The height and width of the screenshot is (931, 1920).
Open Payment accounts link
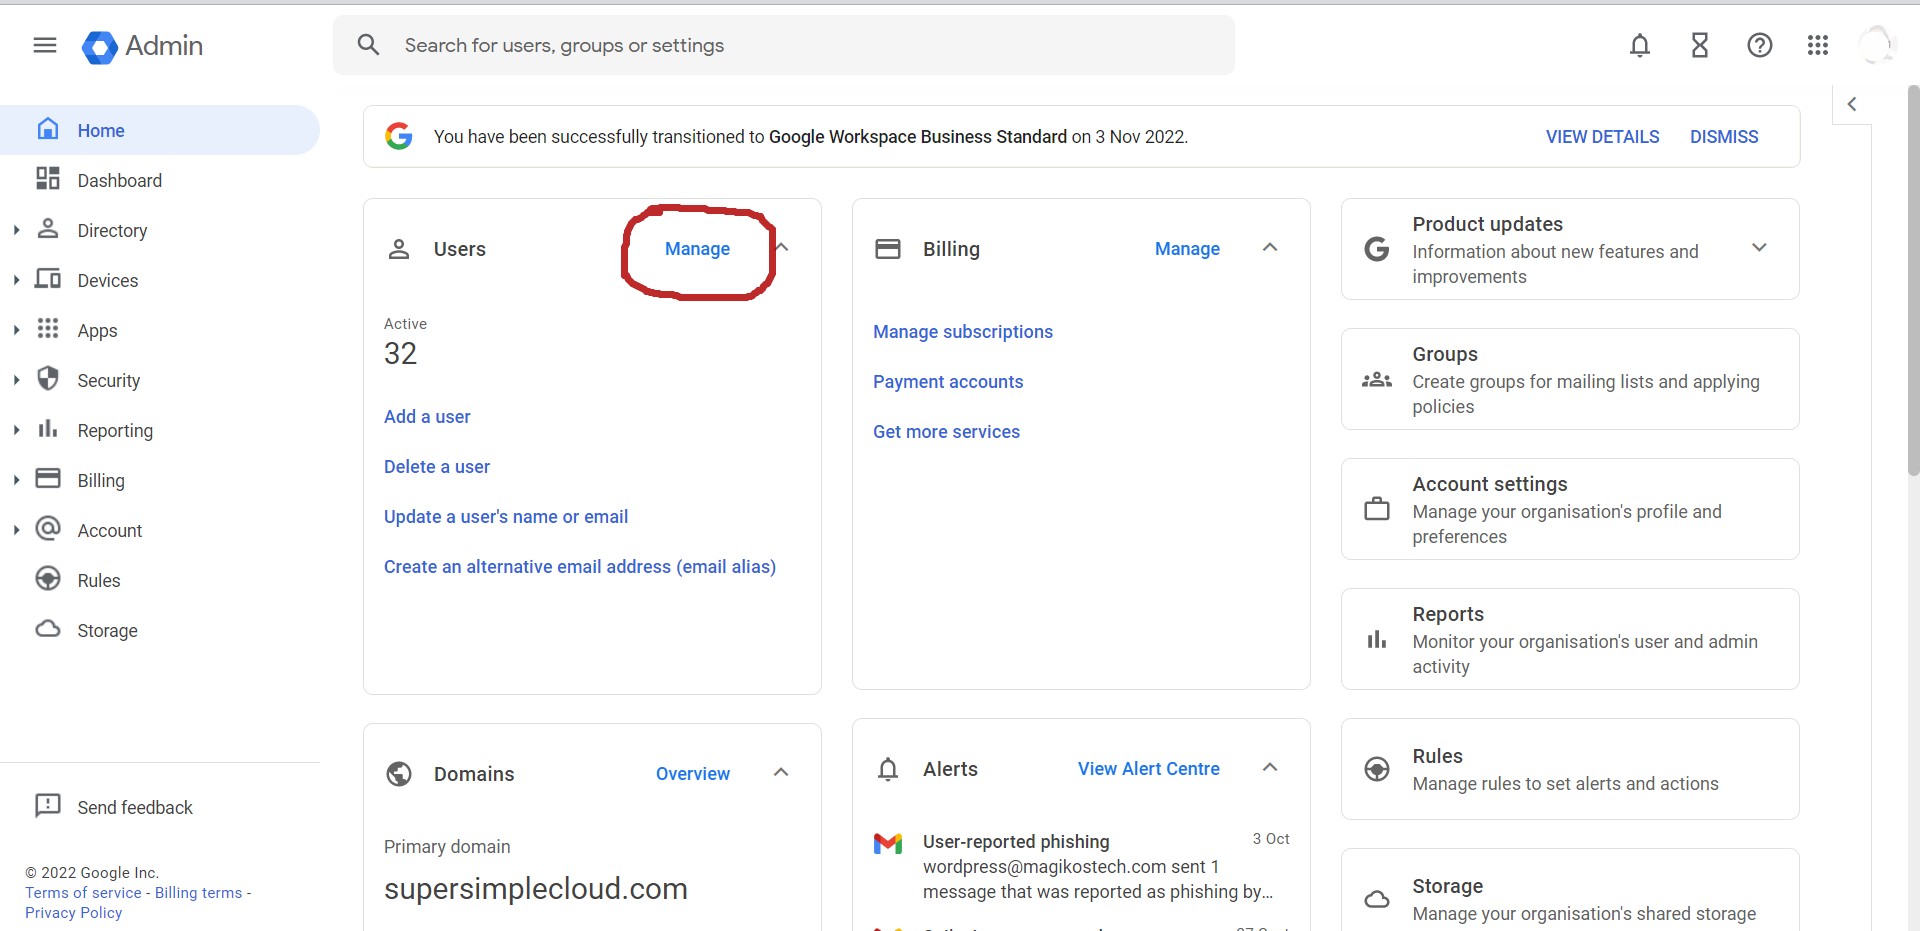pyautogui.click(x=948, y=382)
